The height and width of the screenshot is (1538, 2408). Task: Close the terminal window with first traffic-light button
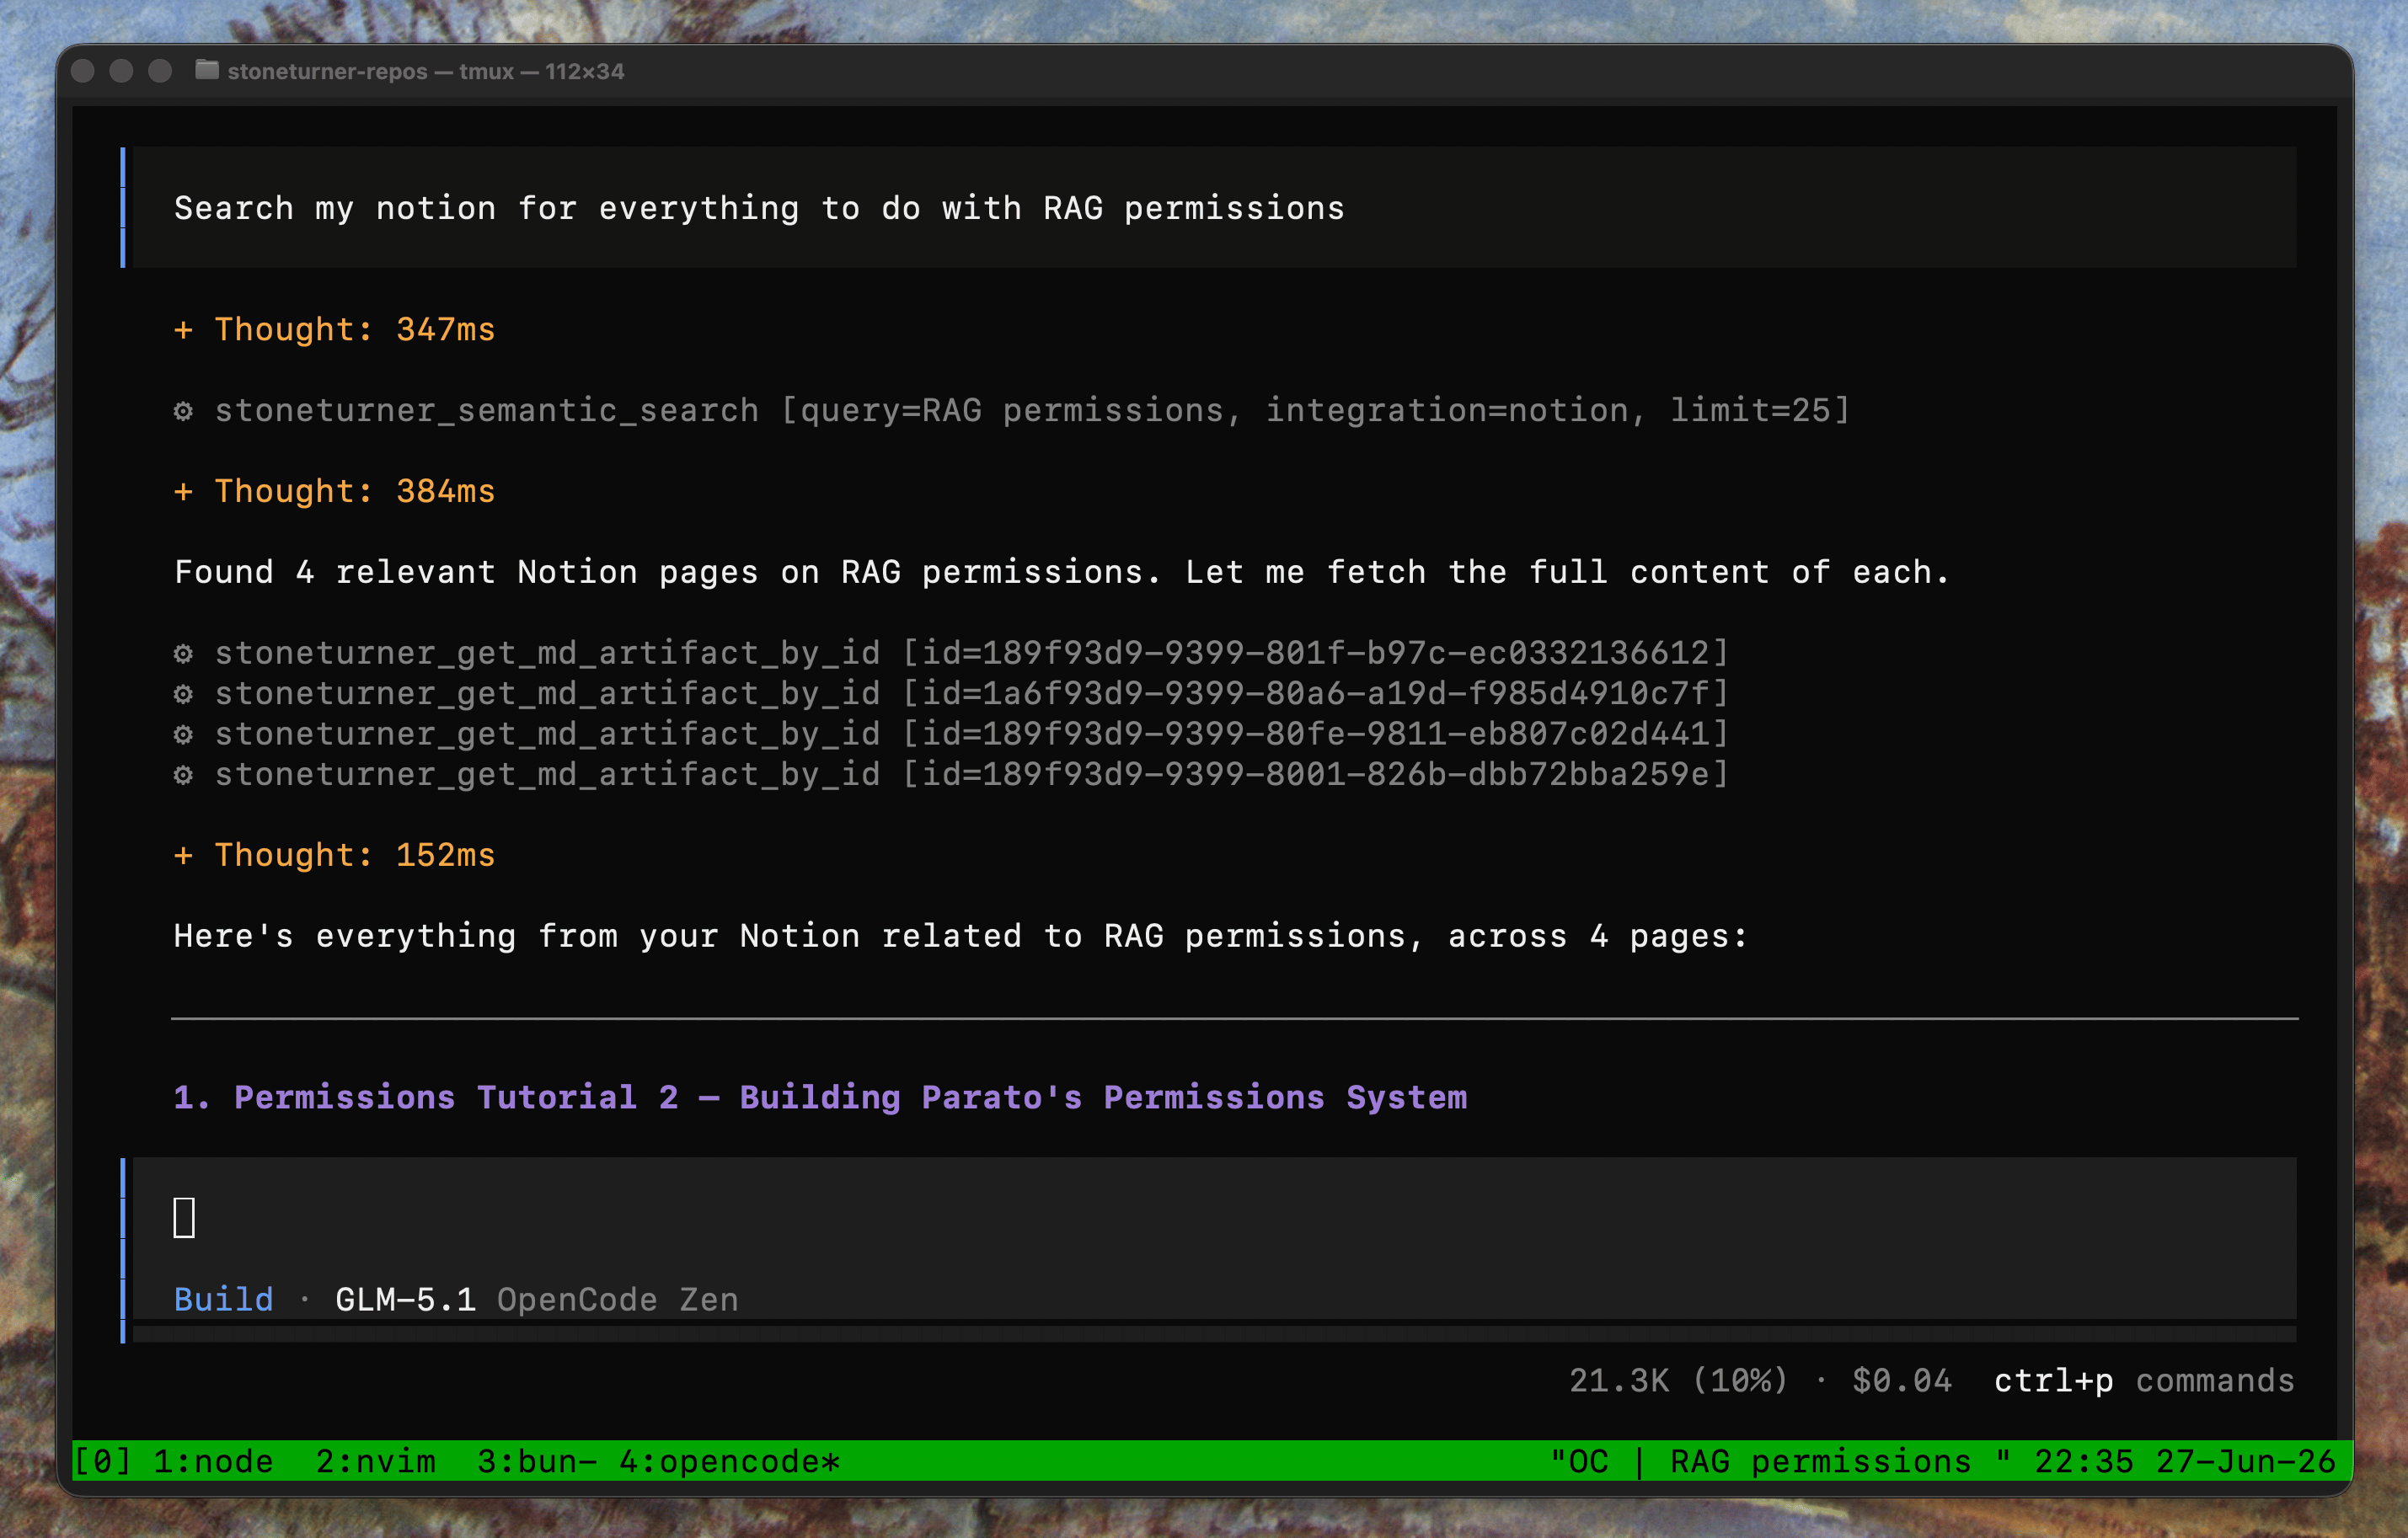tap(83, 71)
